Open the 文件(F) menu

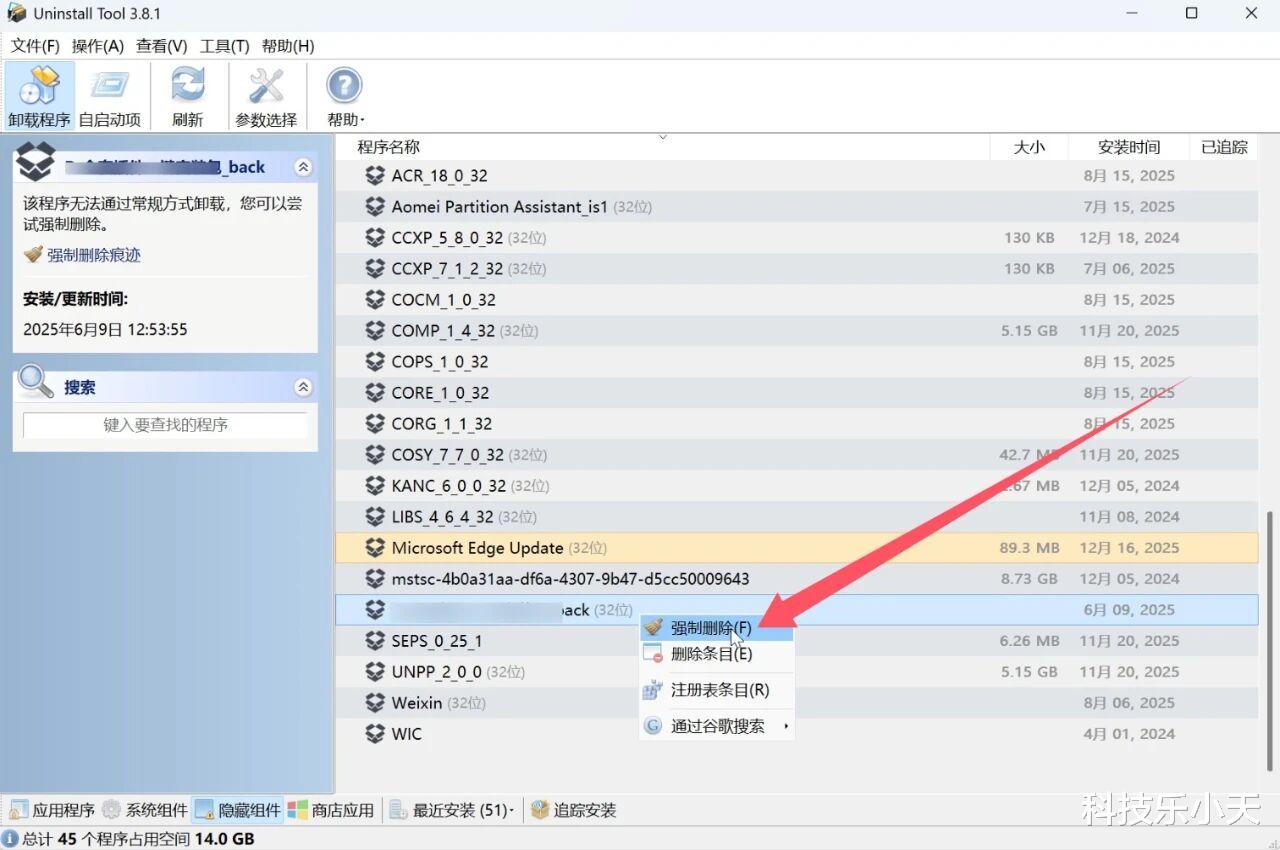pos(35,46)
